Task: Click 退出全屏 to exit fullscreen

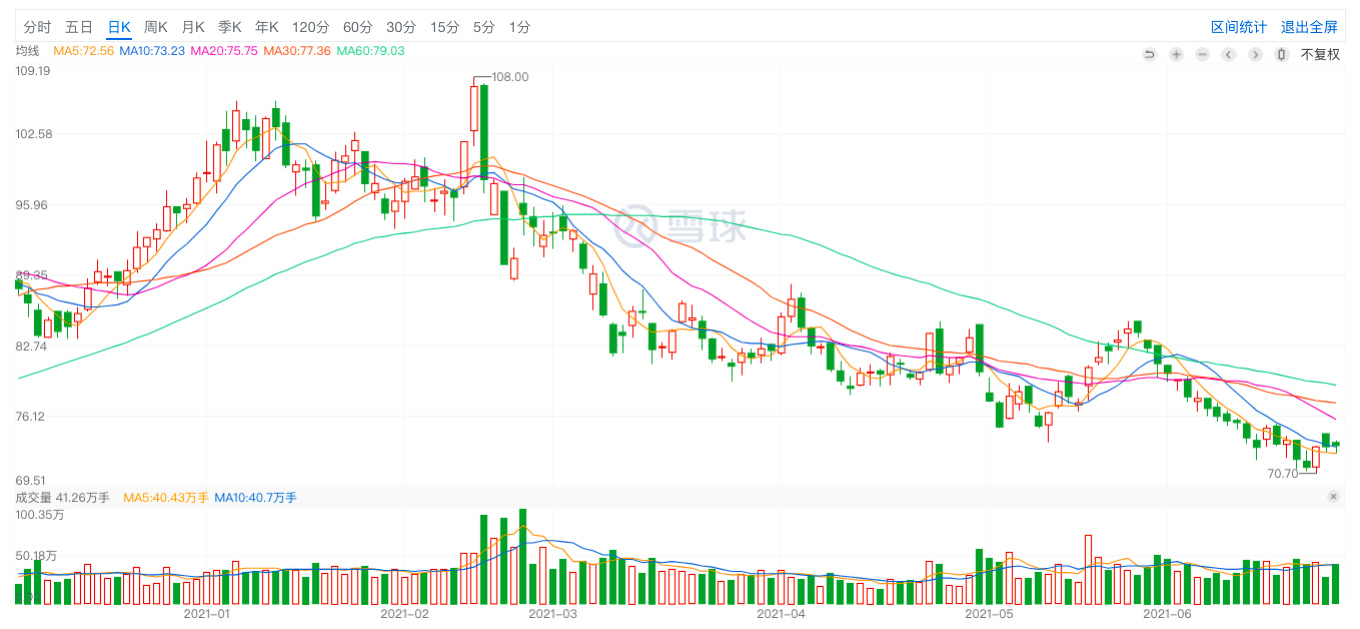Action: pos(1309,27)
